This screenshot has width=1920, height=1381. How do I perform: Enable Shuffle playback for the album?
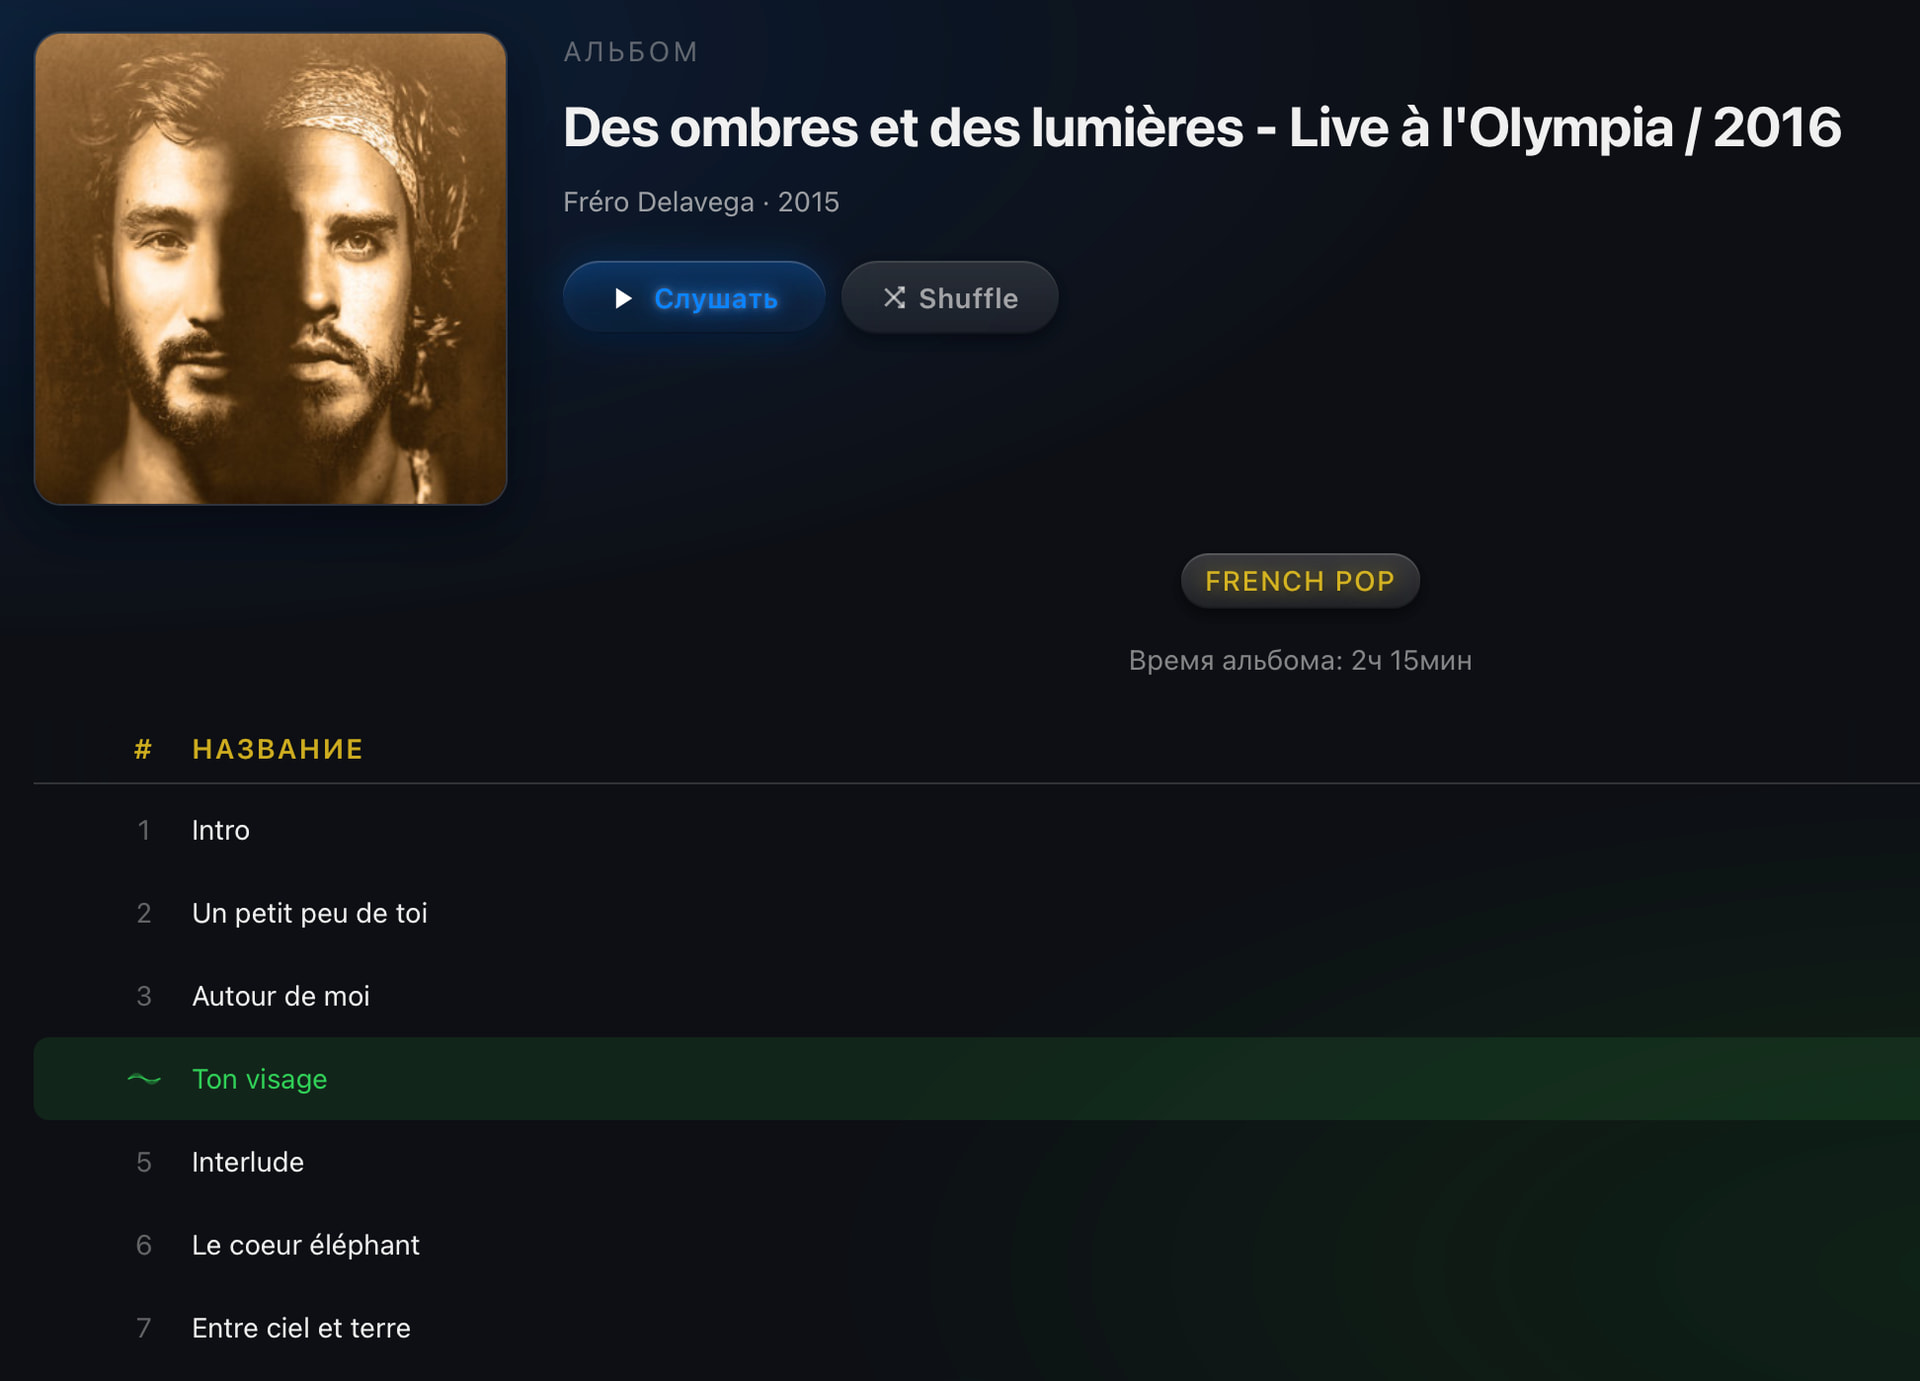pos(949,297)
